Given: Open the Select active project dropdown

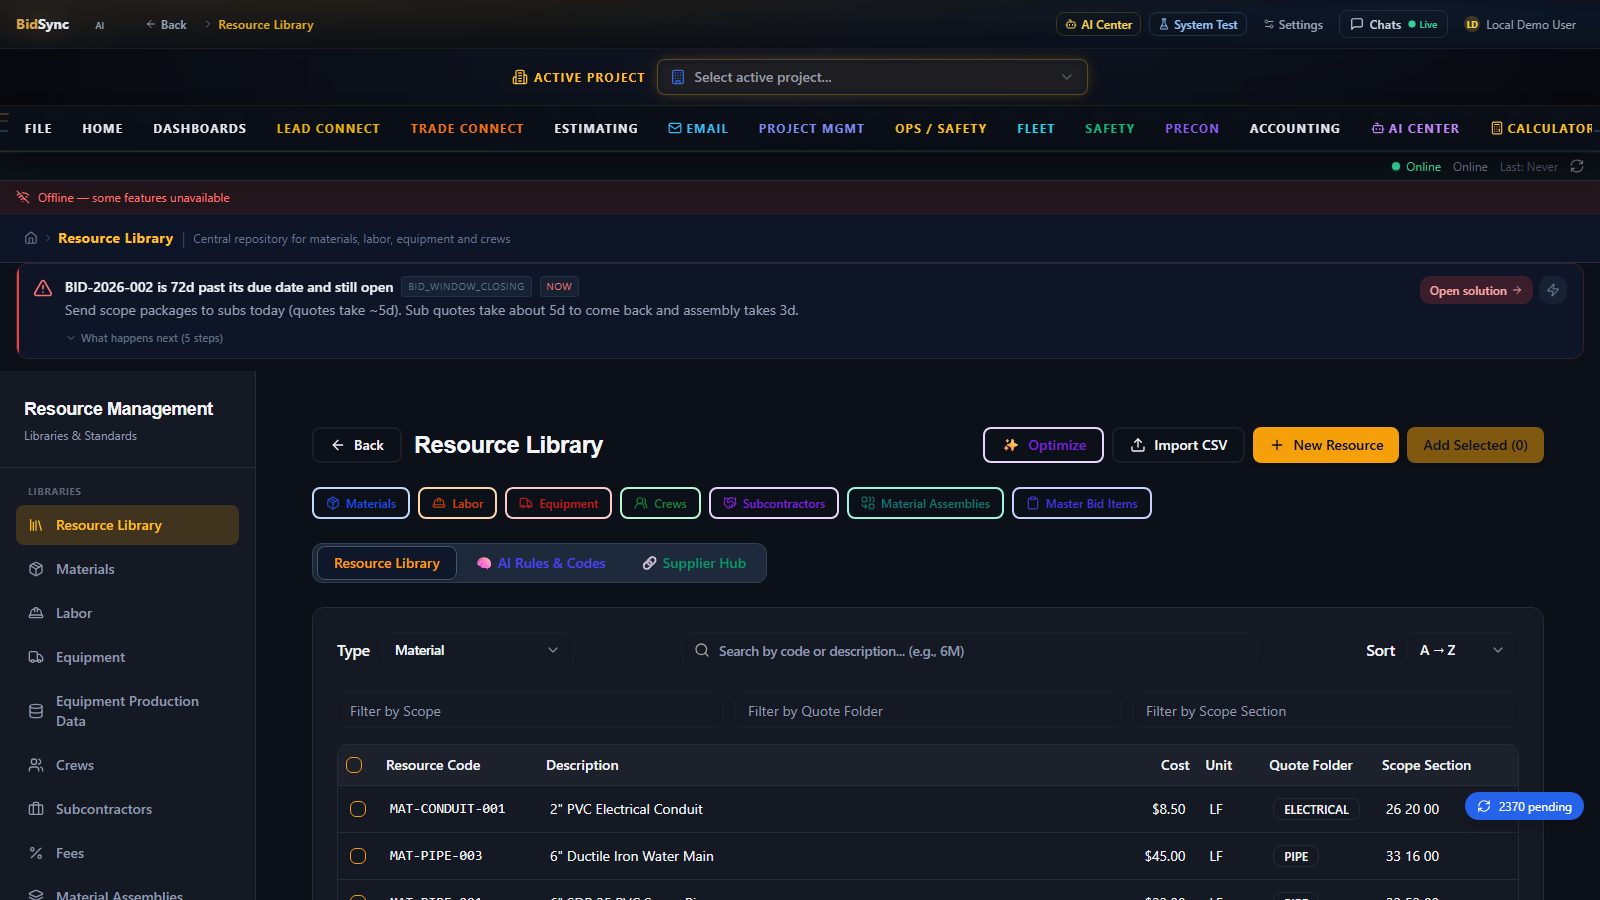Looking at the screenshot, I should (x=872, y=77).
